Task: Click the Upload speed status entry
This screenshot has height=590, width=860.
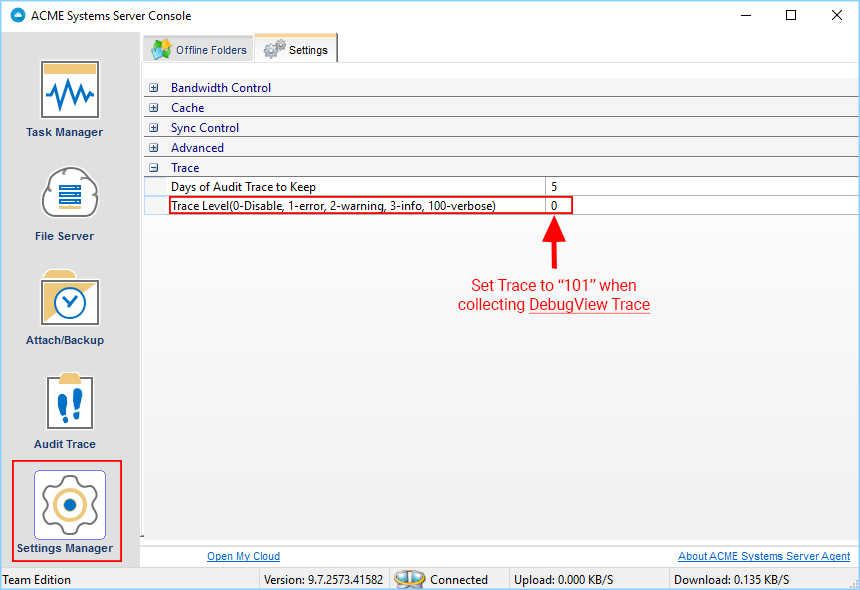Action: [x=564, y=580]
